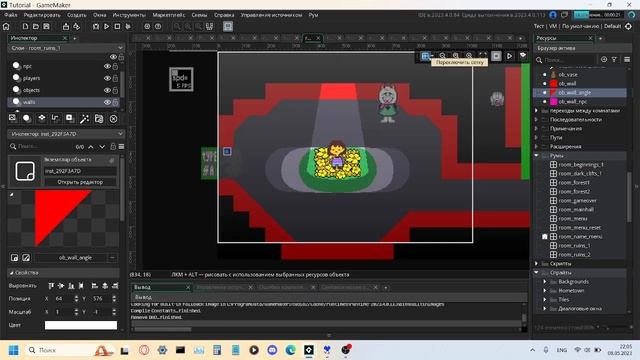
Task: Add new asset layer icon
Action: (70, 118)
